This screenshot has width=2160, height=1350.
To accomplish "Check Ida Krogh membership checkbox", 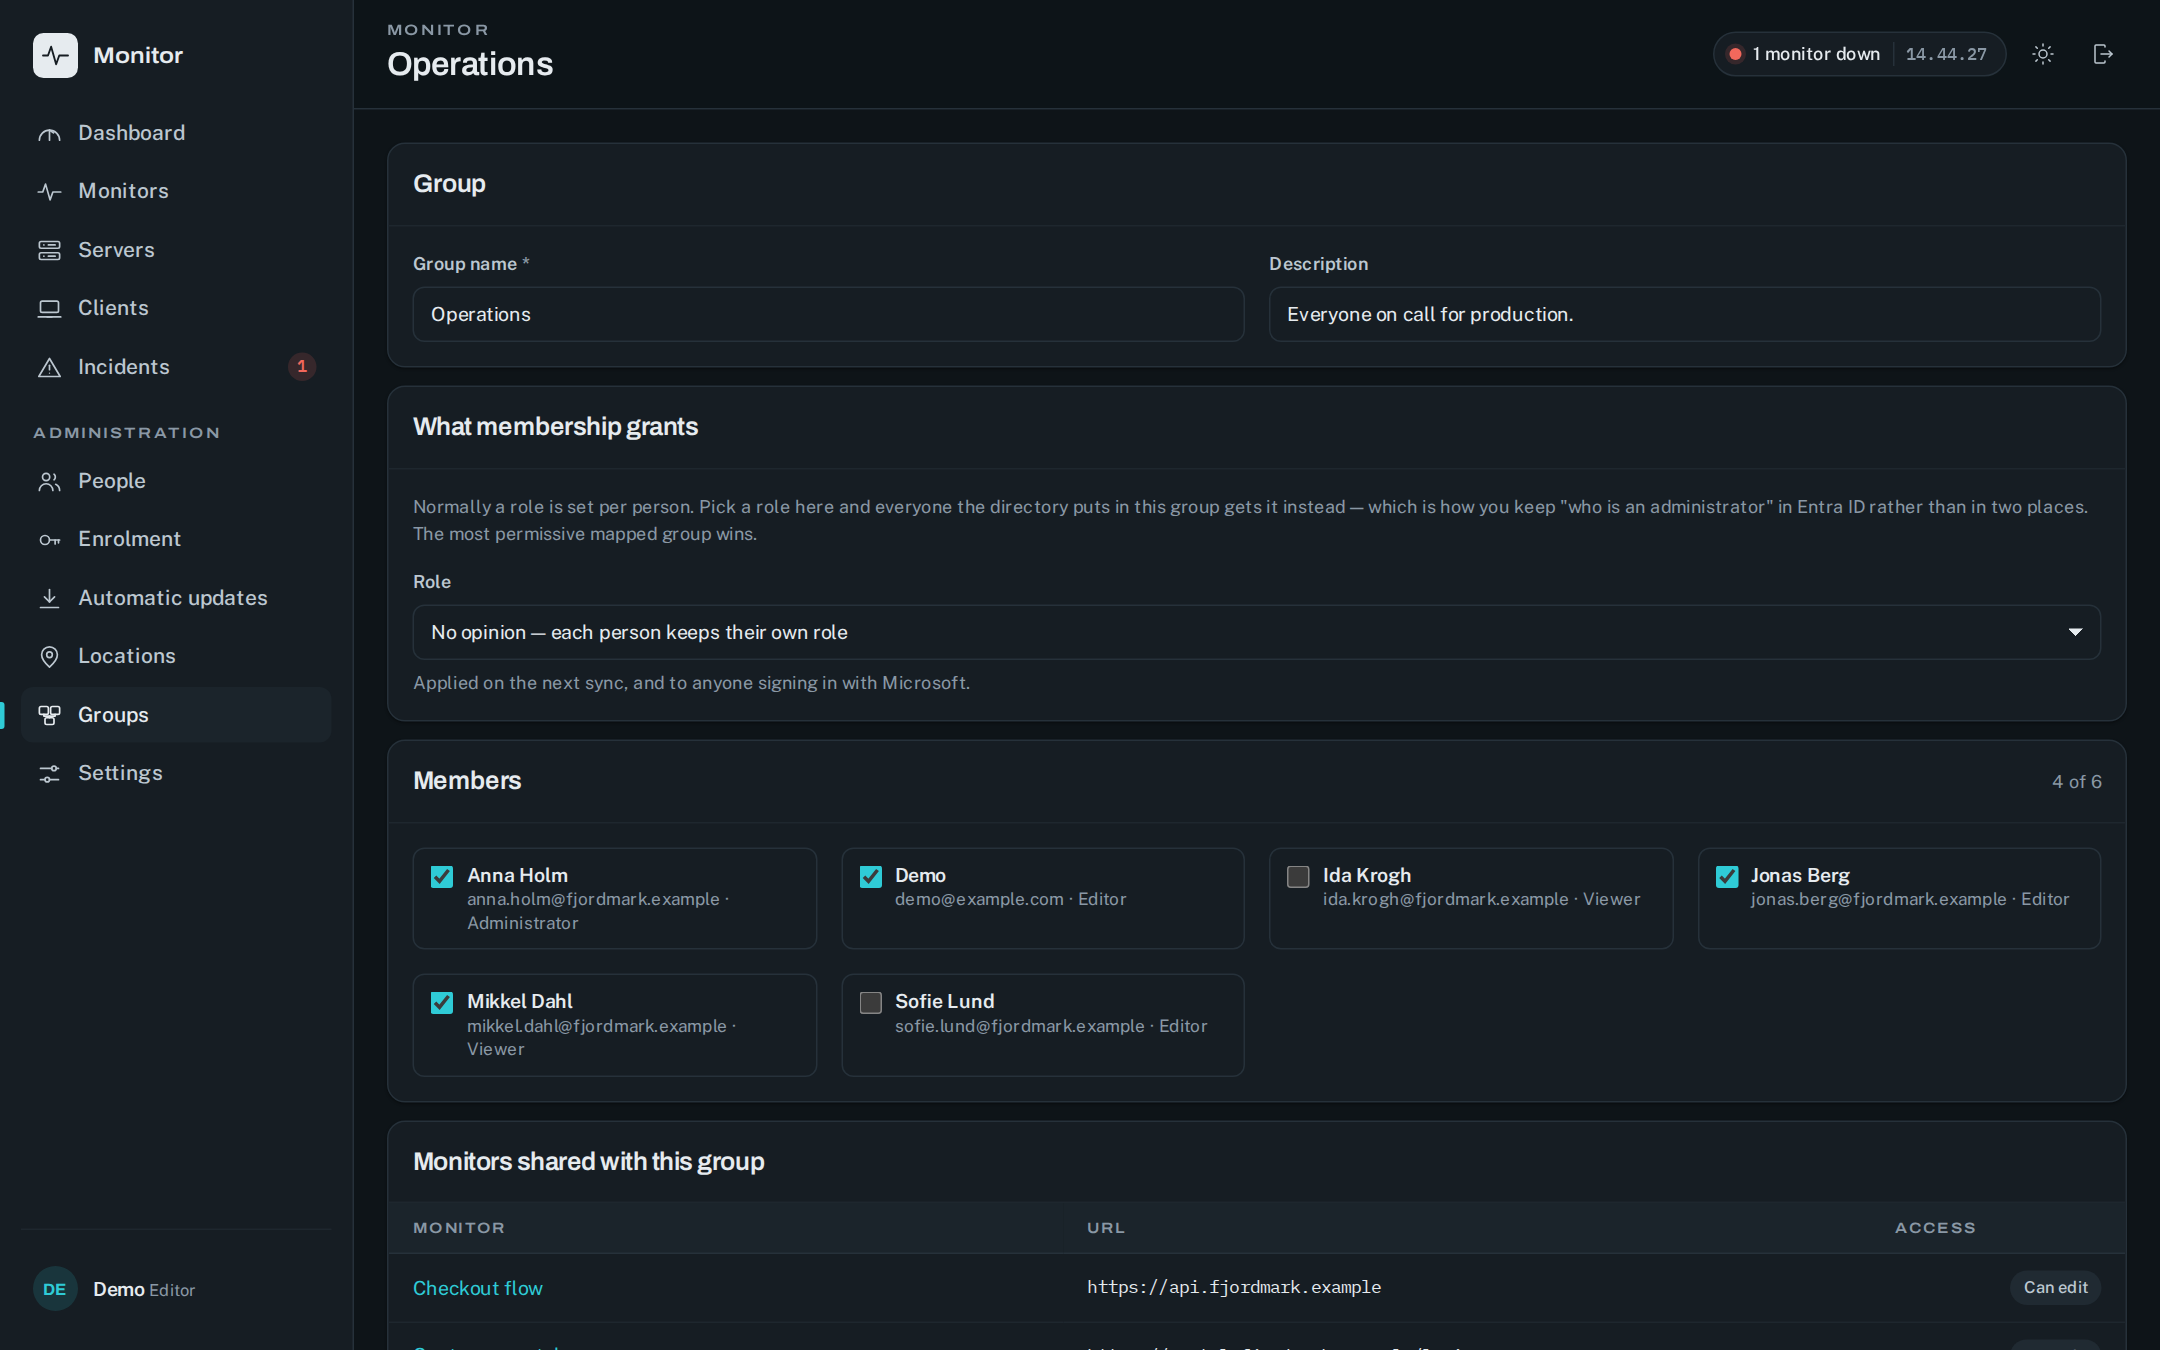I will point(1298,877).
